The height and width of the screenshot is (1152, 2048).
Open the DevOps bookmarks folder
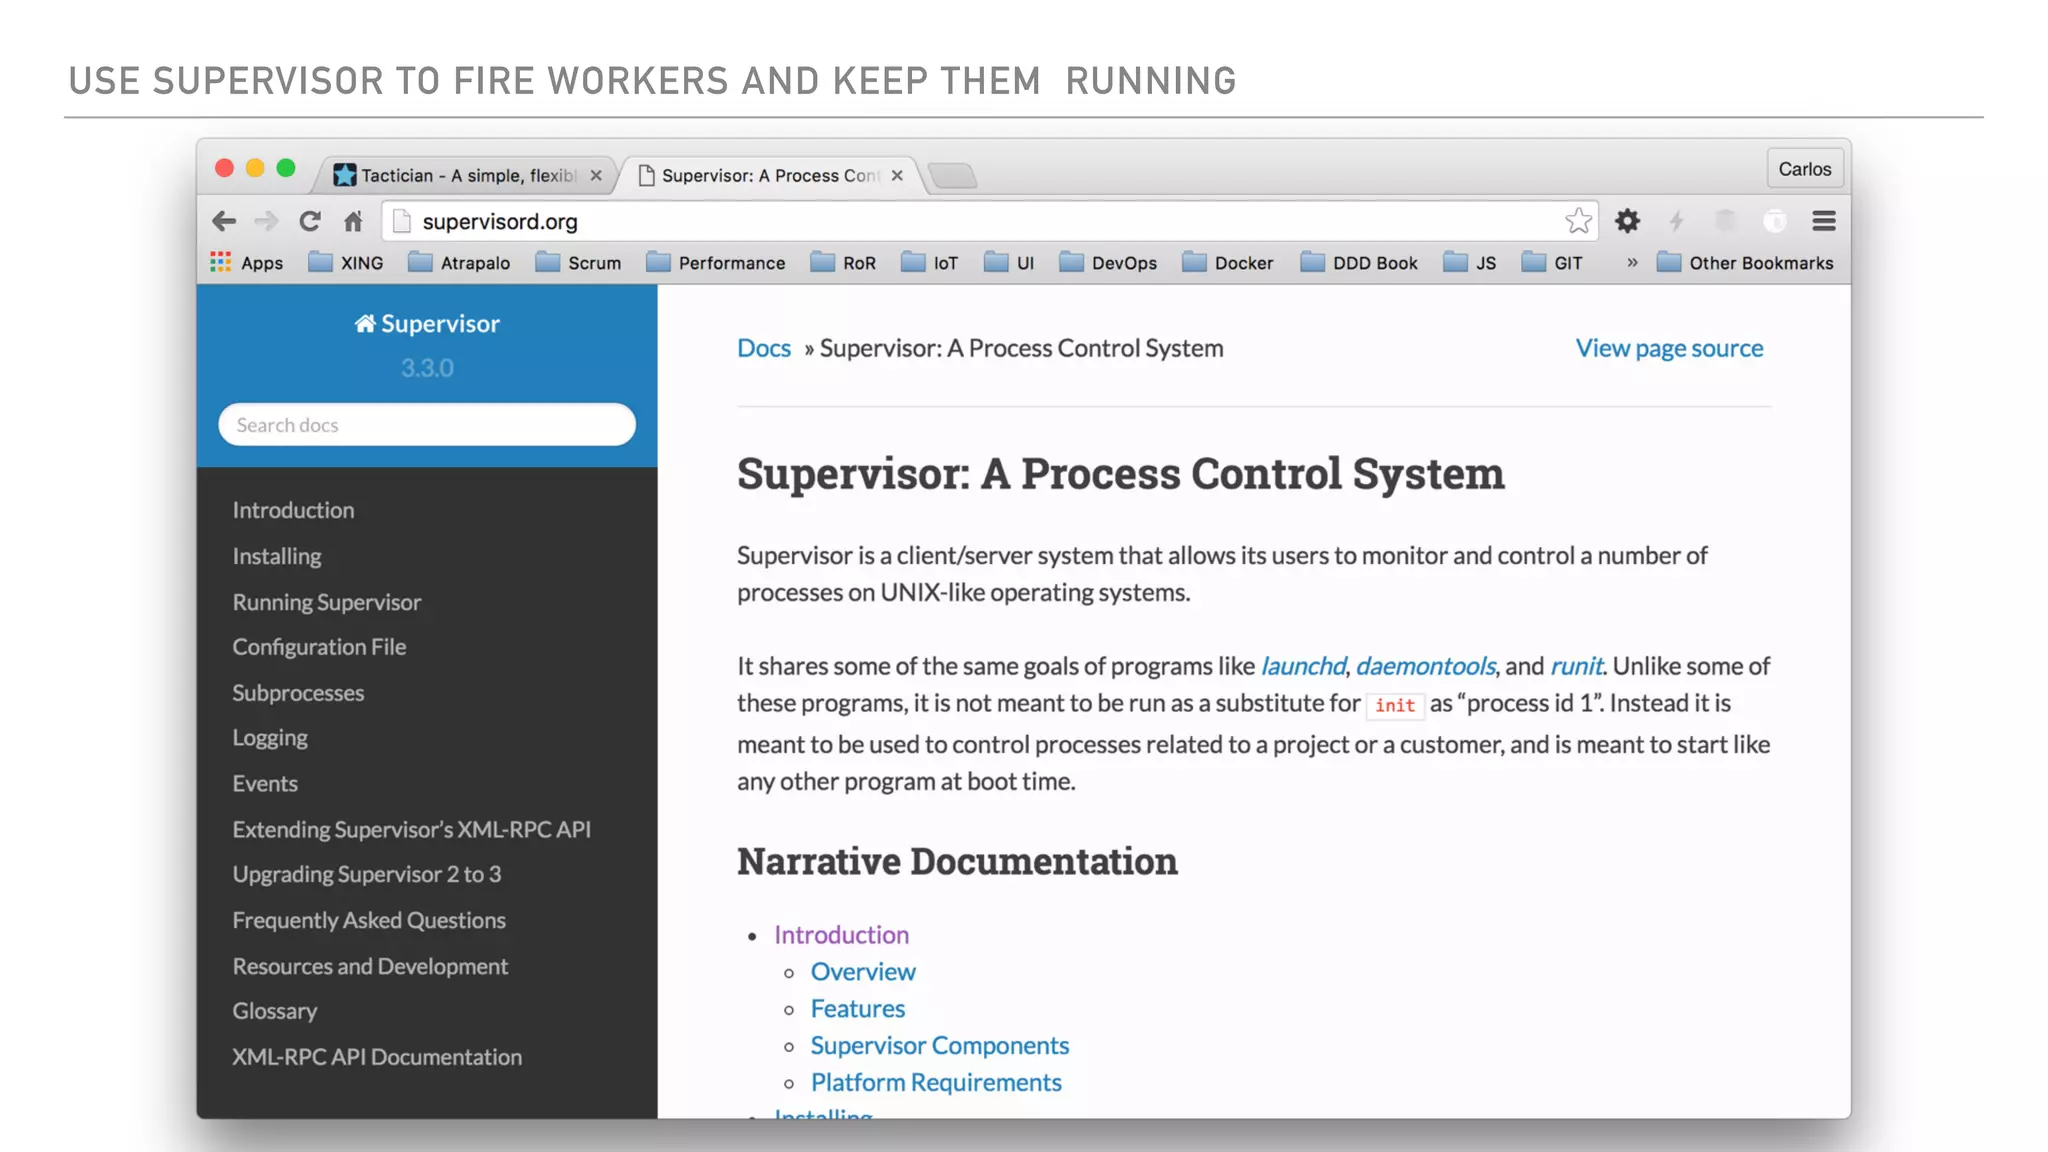tap(1108, 263)
